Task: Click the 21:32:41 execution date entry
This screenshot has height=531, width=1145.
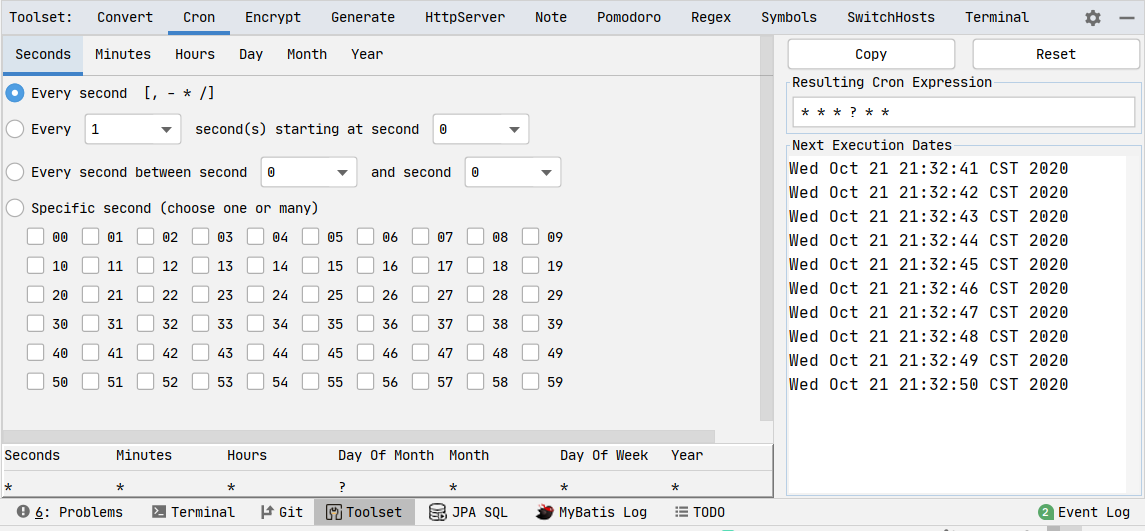Action: (x=928, y=169)
